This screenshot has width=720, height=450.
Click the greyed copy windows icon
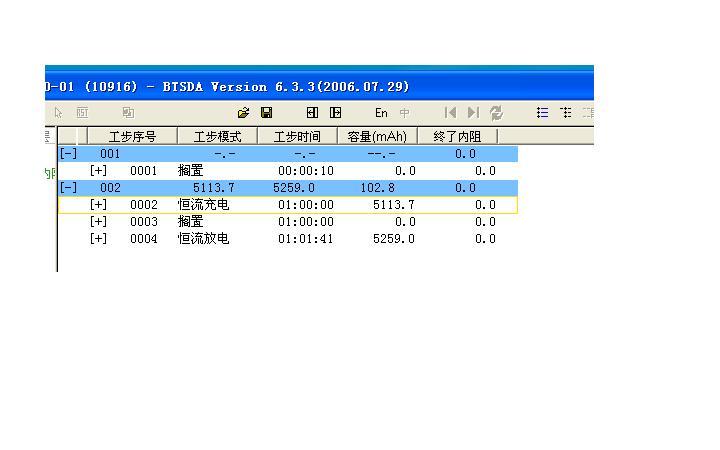128,112
